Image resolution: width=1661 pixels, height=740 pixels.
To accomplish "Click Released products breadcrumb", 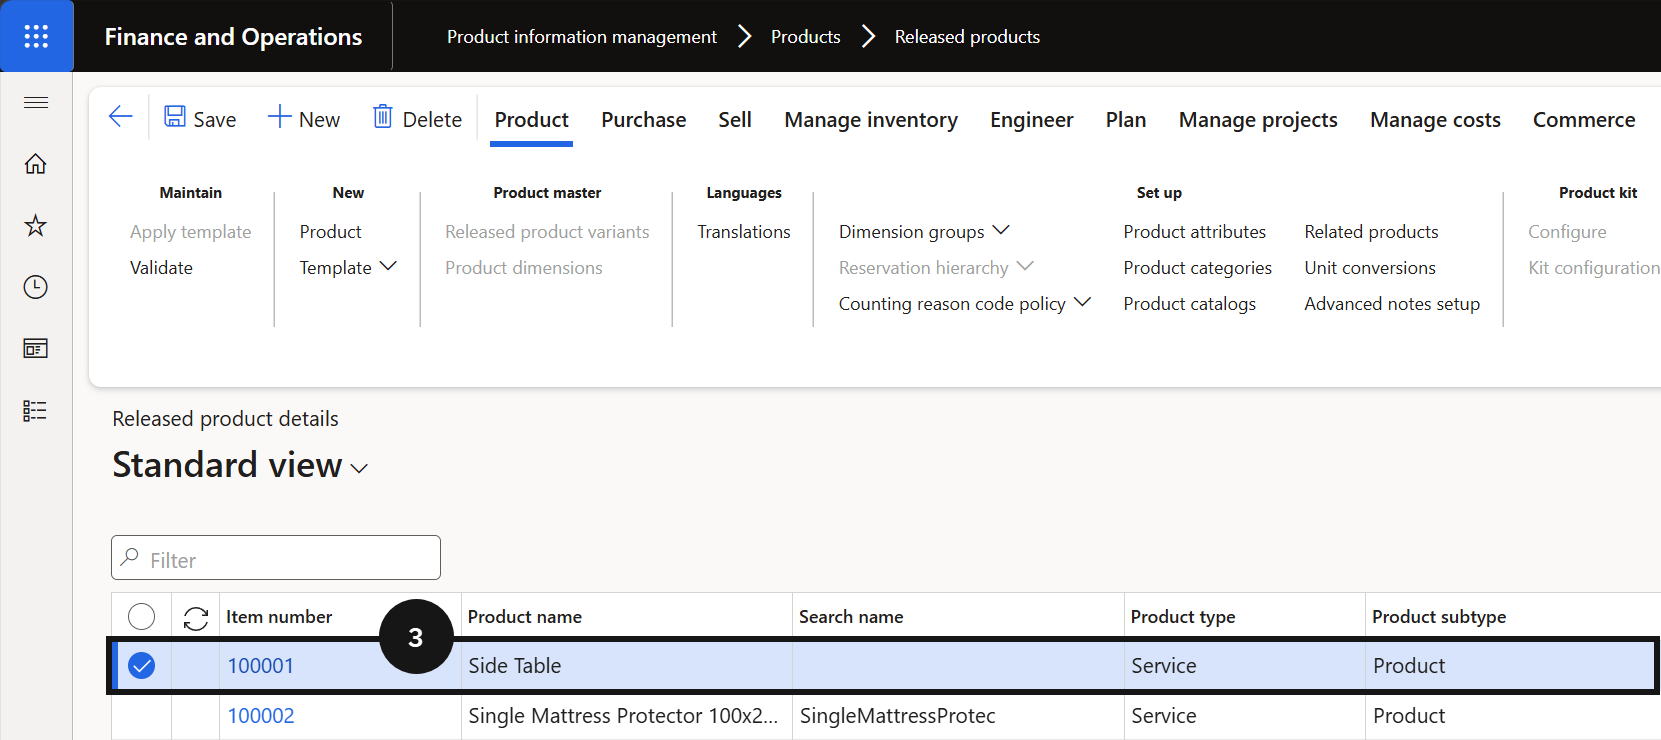I will 967,37.
